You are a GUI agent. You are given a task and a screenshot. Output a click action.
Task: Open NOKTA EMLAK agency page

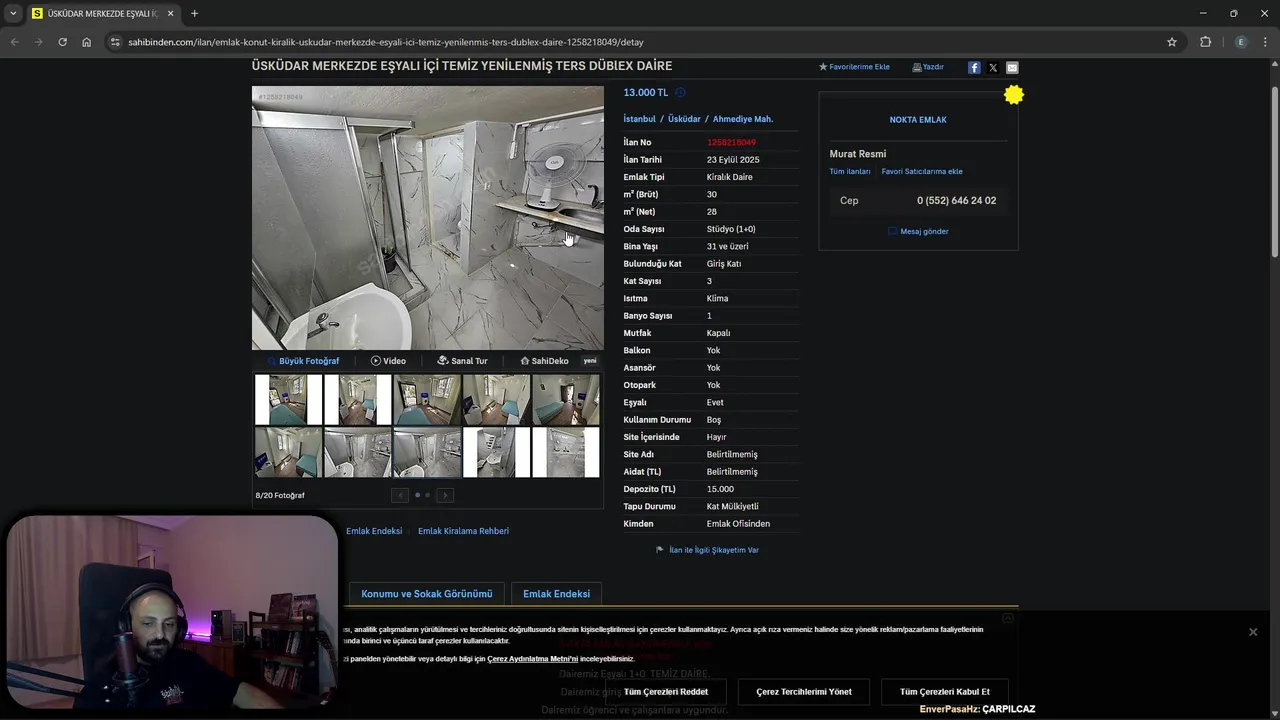(918, 120)
